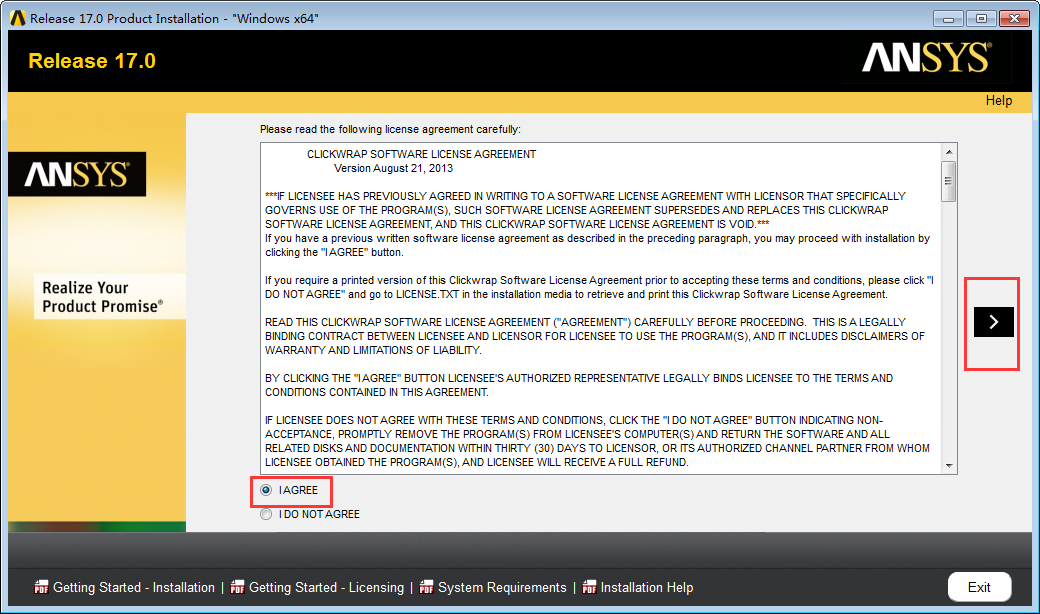Click the ANSYS logo in the header banner
Image resolution: width=1040 pixels, height=614 pixels.
click(x=925, y=59)
